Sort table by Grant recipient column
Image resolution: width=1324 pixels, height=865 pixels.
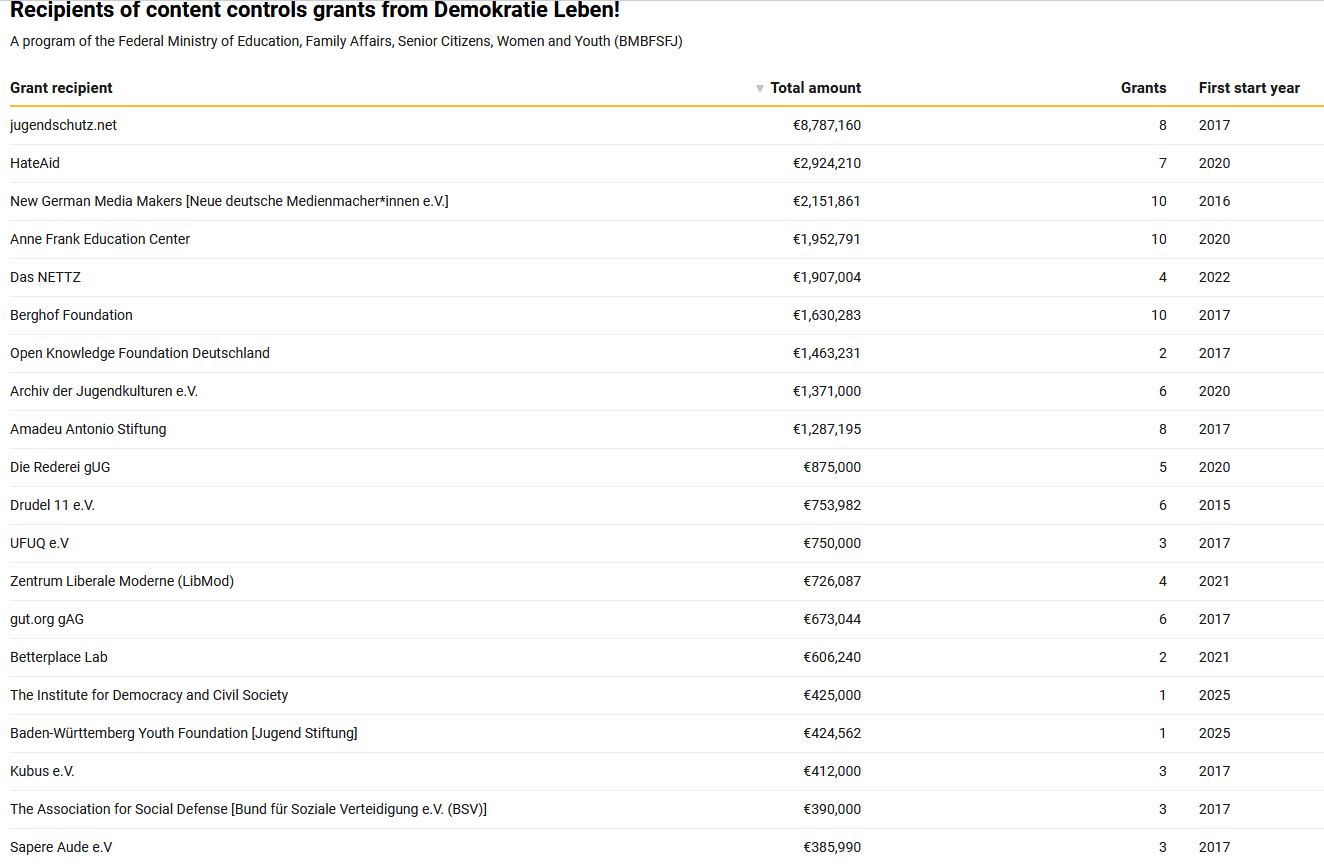pyautogui.click(x=61, y=88)
